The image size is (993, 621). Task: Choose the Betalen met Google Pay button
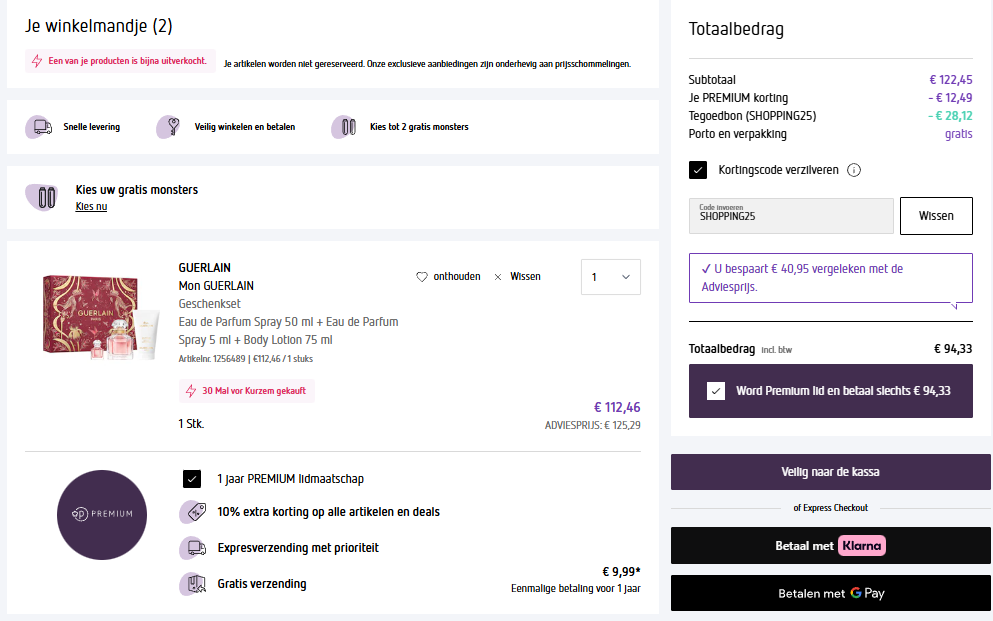tap(830, 593)
